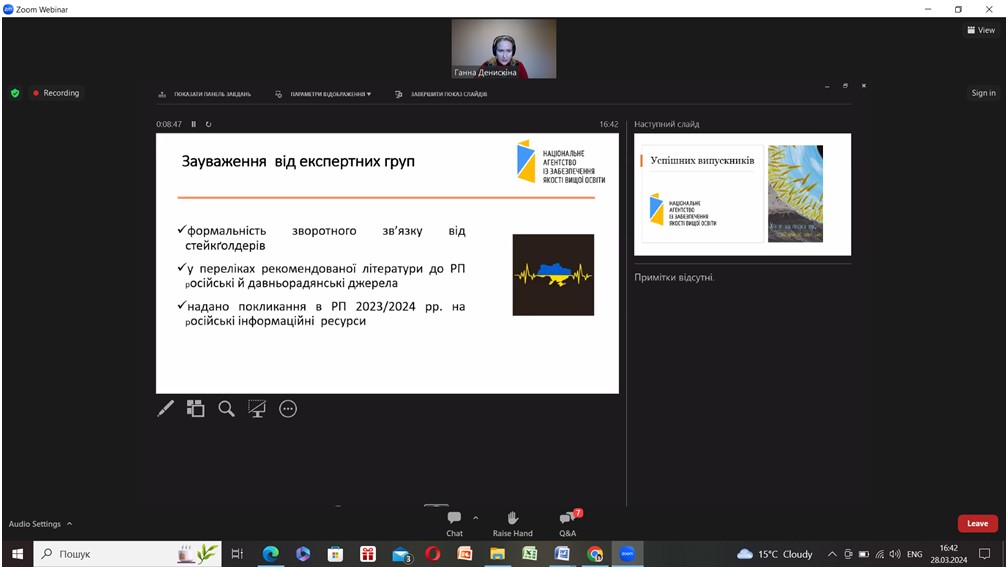Click the Sign in button
Image resolution: width=1008 pixels, height=569 pixels.
[983, 93]
